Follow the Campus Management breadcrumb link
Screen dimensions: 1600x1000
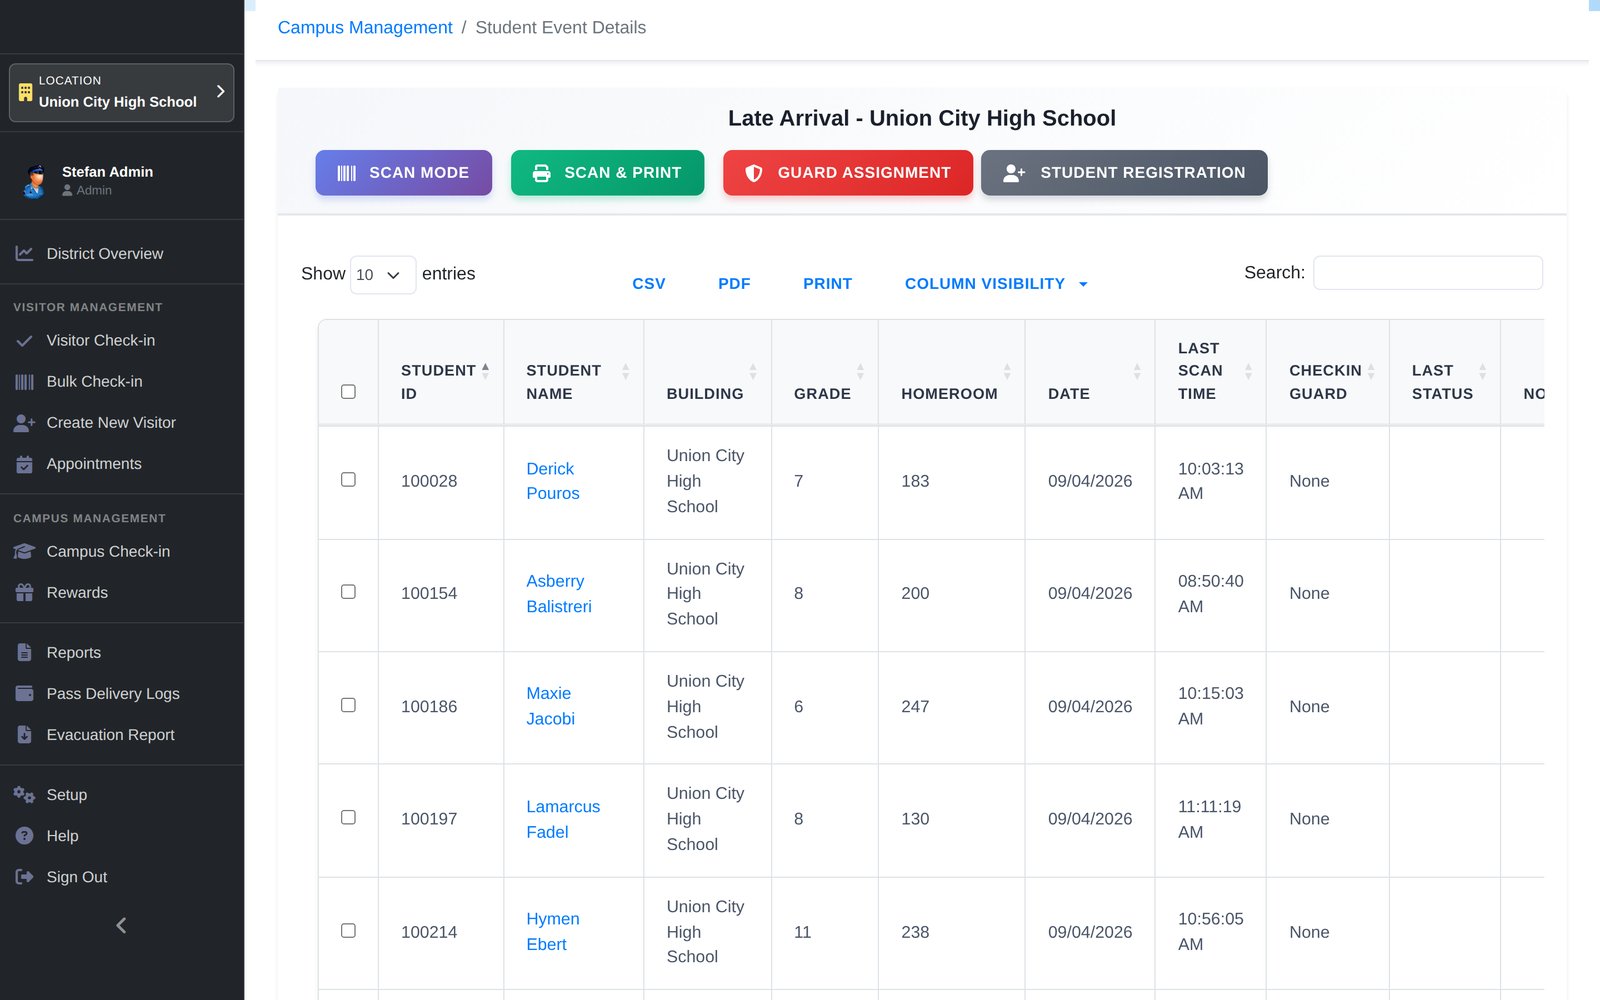365,28
